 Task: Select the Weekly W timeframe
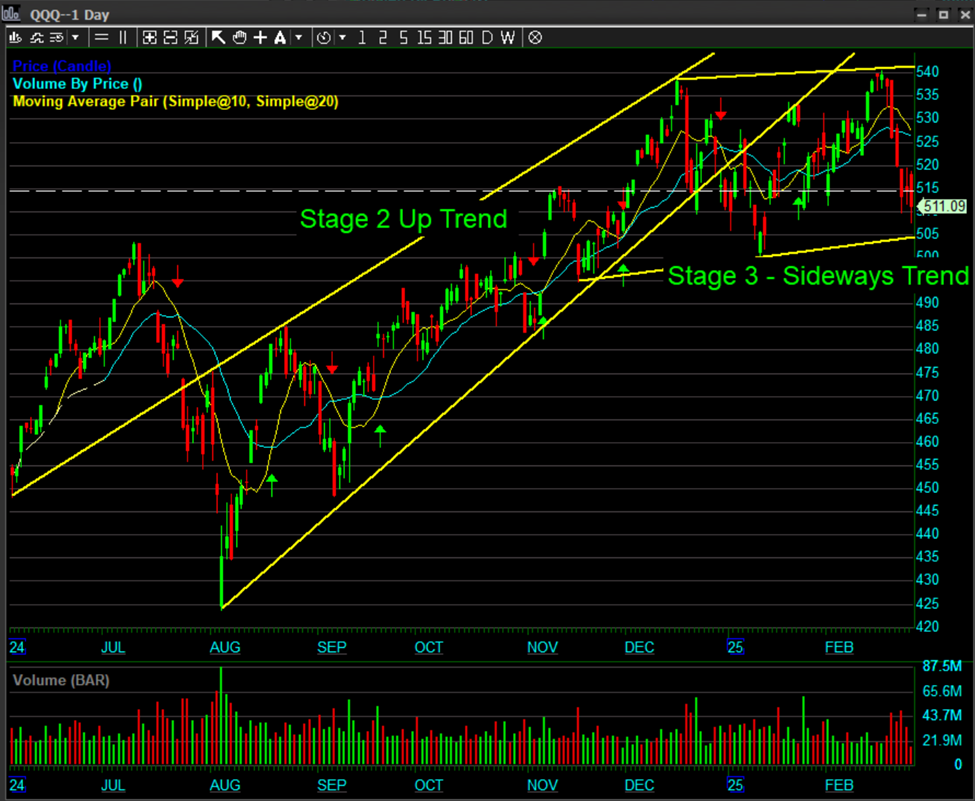507,37
